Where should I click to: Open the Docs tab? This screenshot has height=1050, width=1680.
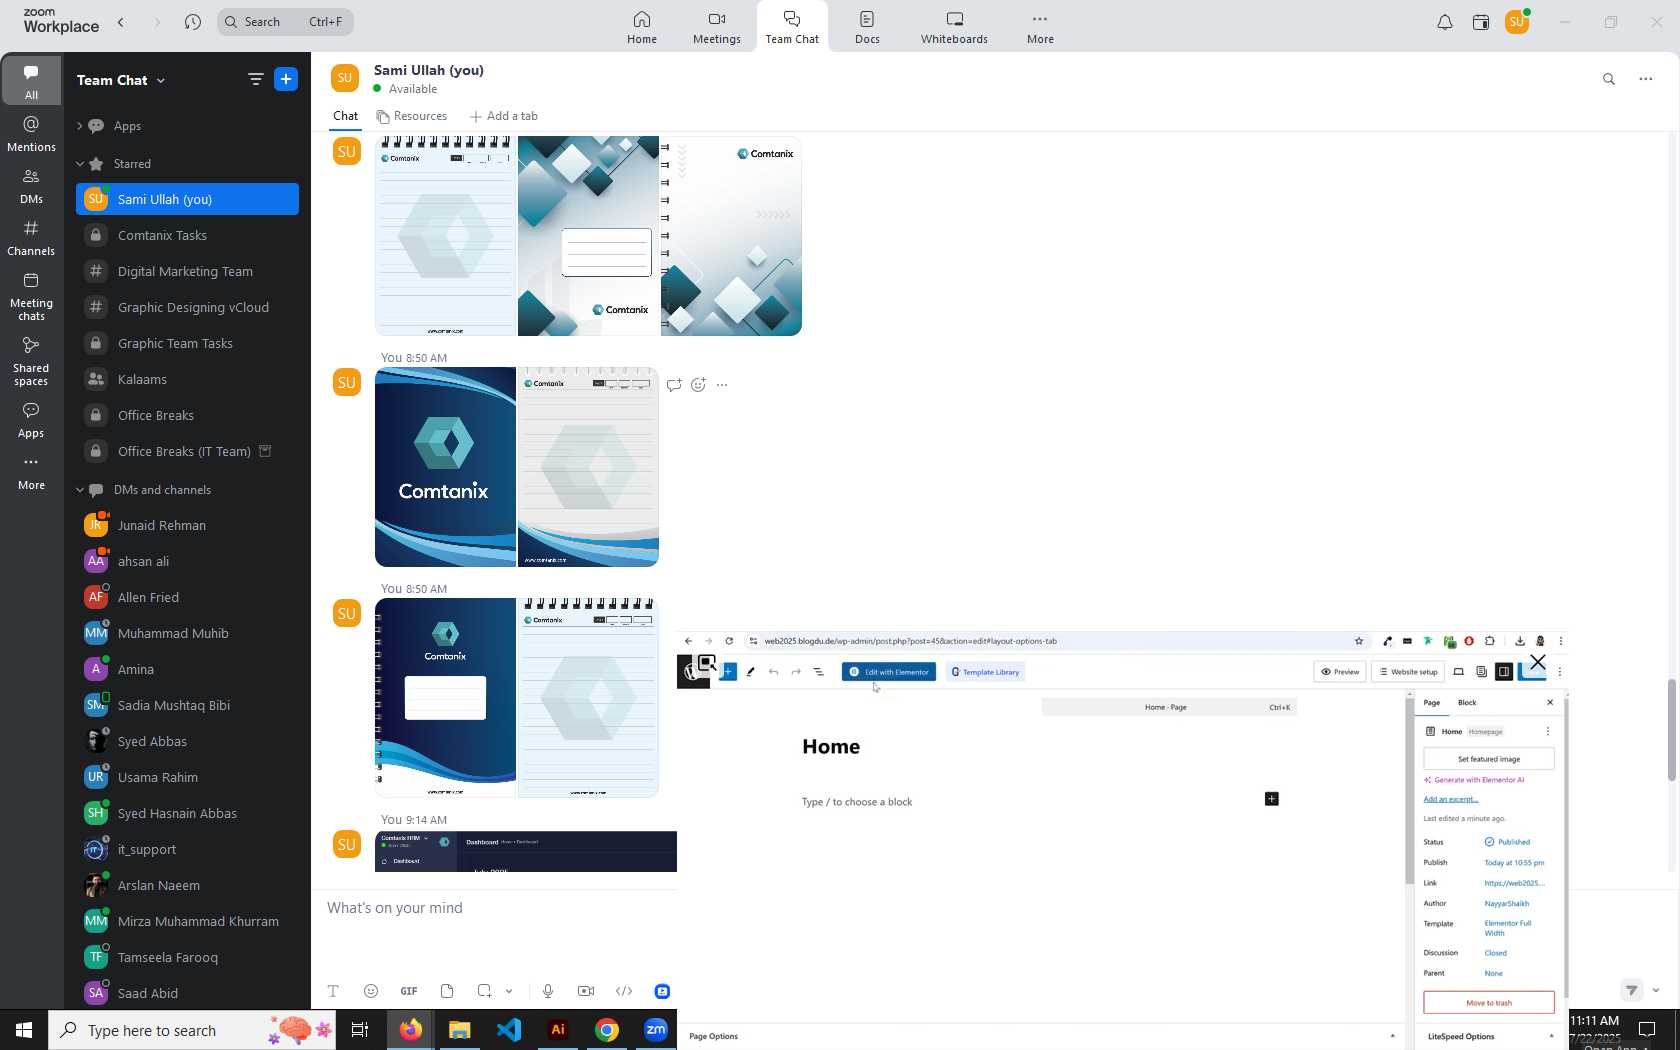[867, 27]
